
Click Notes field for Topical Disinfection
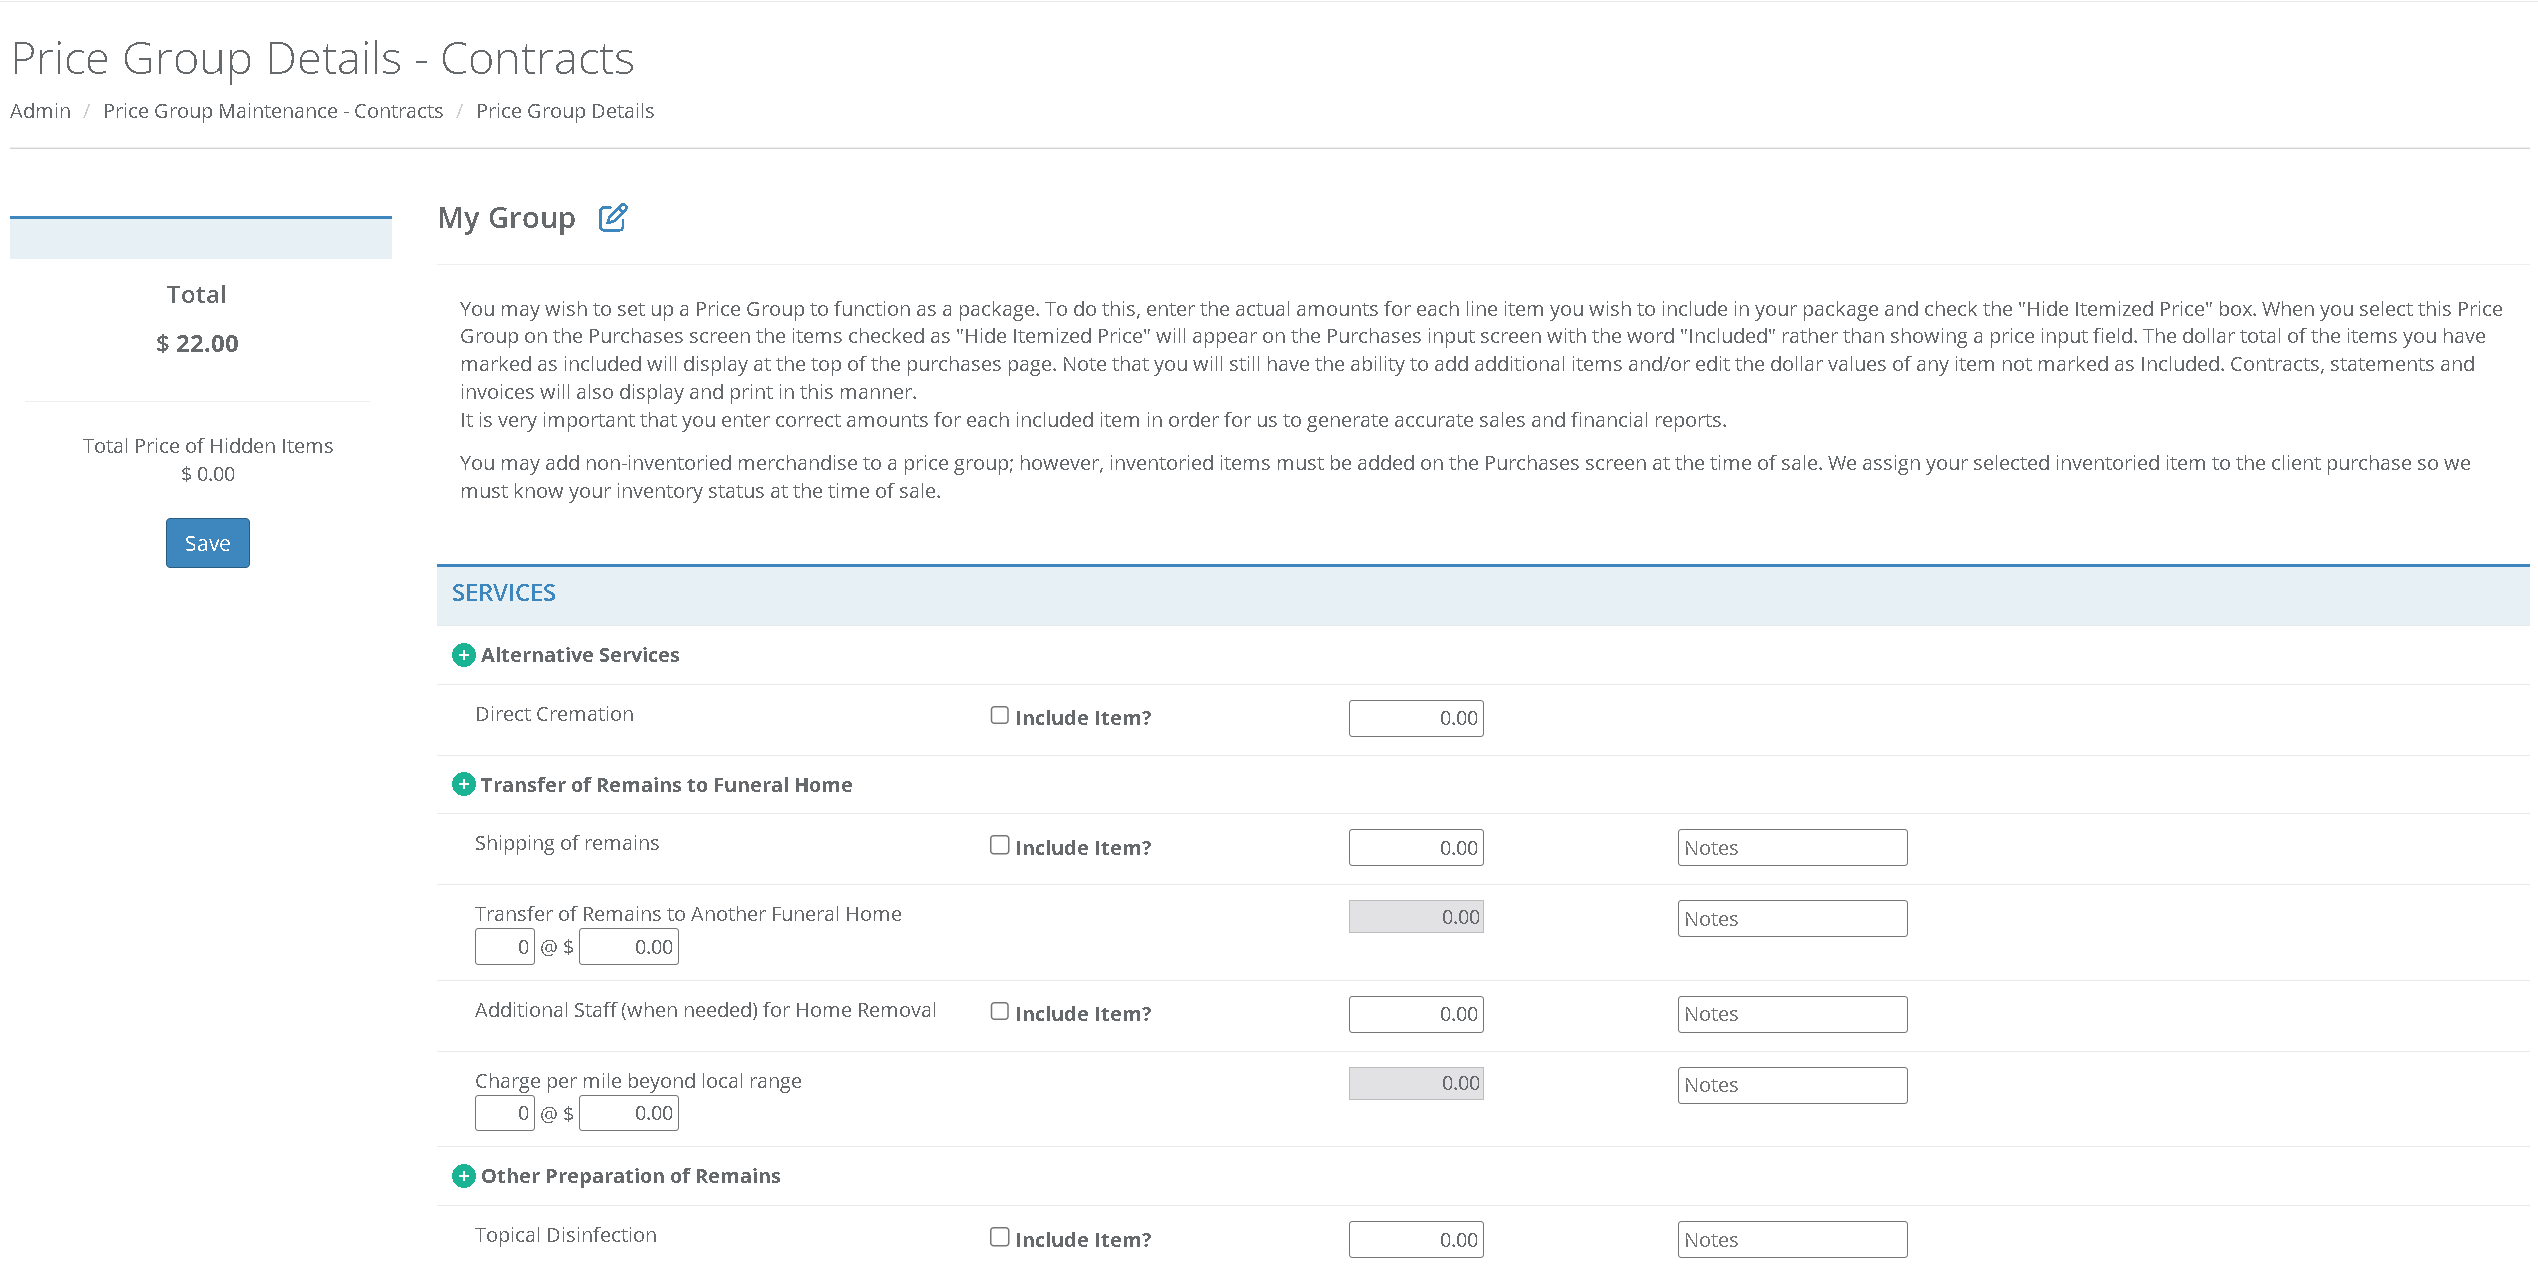point(1791,1240)
